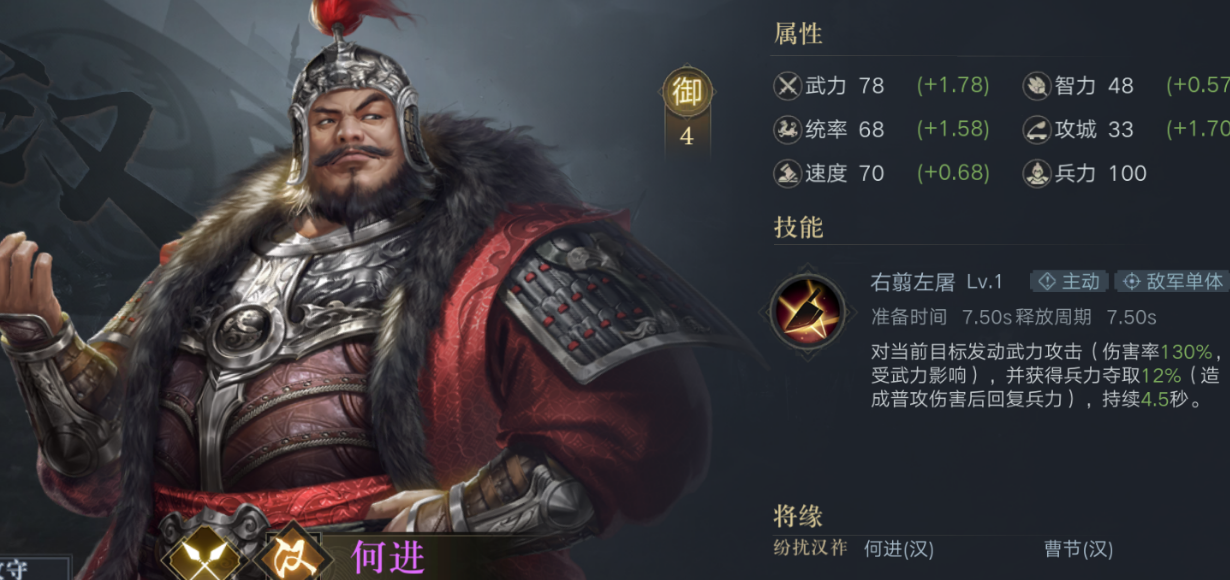The width and height of the screenshot is (1230, 580).
Task: Open 何进(汉) in the 将缘 list
Action: coord(898,549)
